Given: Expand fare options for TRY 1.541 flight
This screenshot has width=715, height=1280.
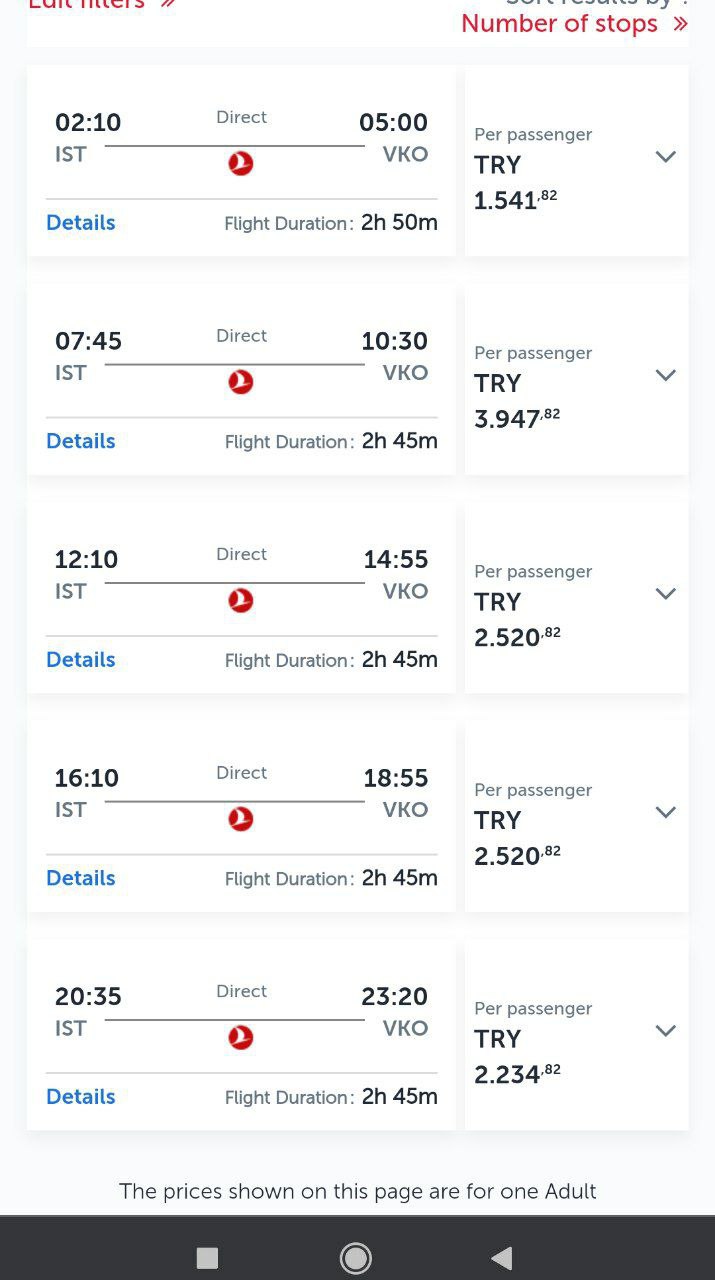Looking at the screenshot, I should coord(666,157).
